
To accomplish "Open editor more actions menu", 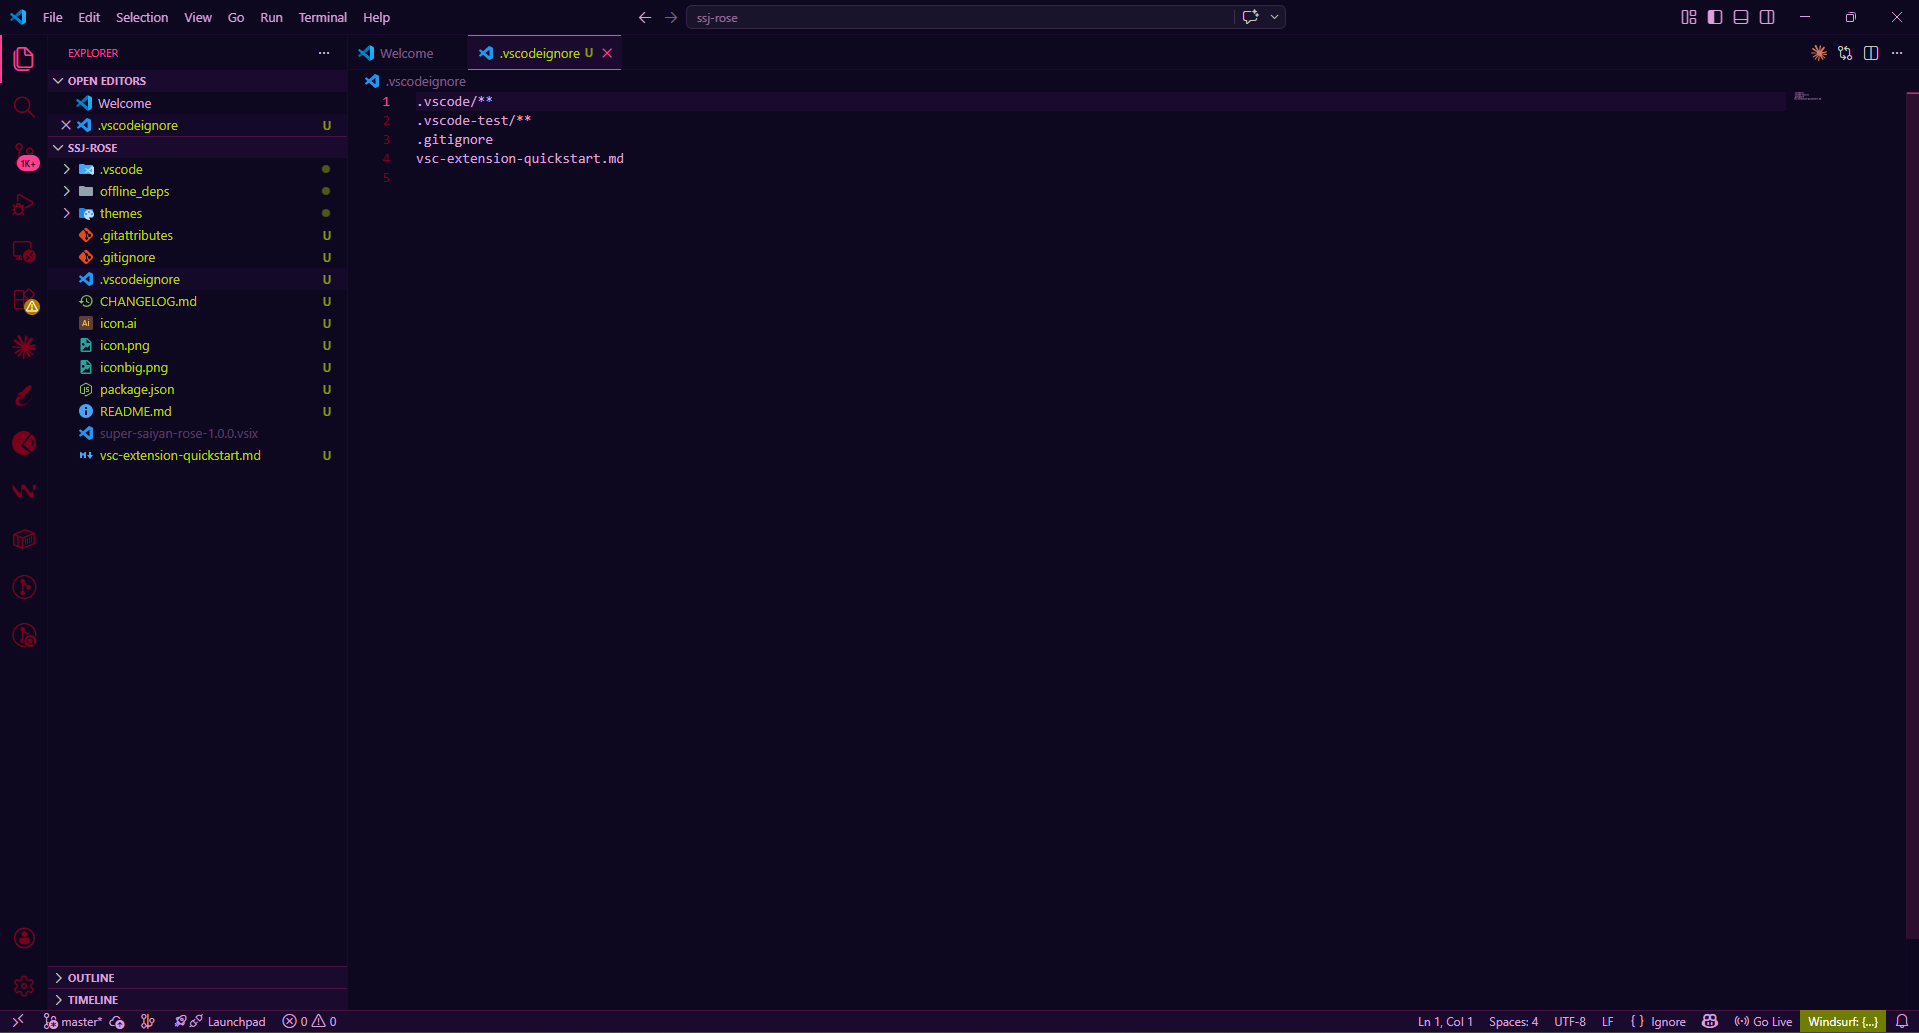I will click(x=1897, y=53).
